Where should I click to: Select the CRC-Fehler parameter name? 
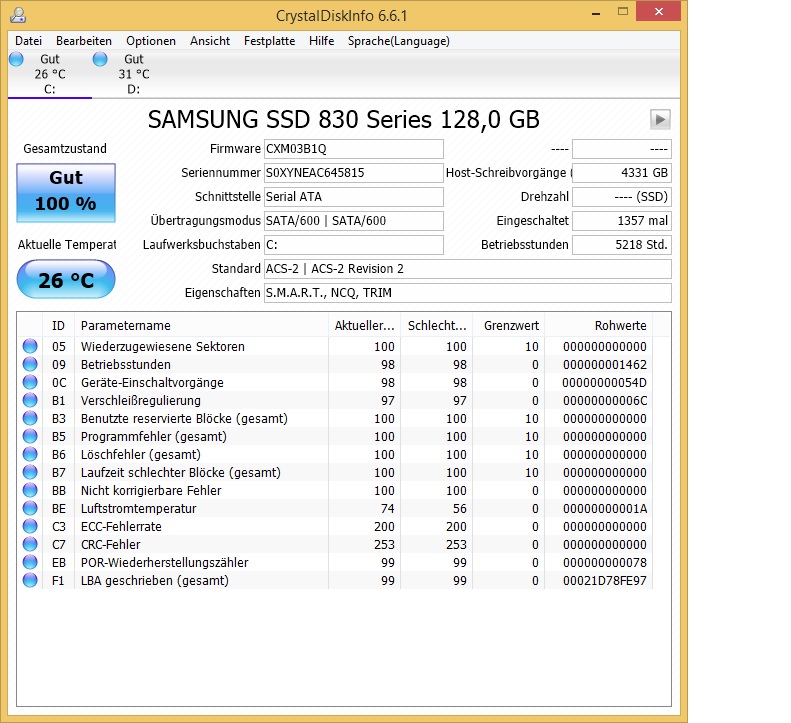110,544
